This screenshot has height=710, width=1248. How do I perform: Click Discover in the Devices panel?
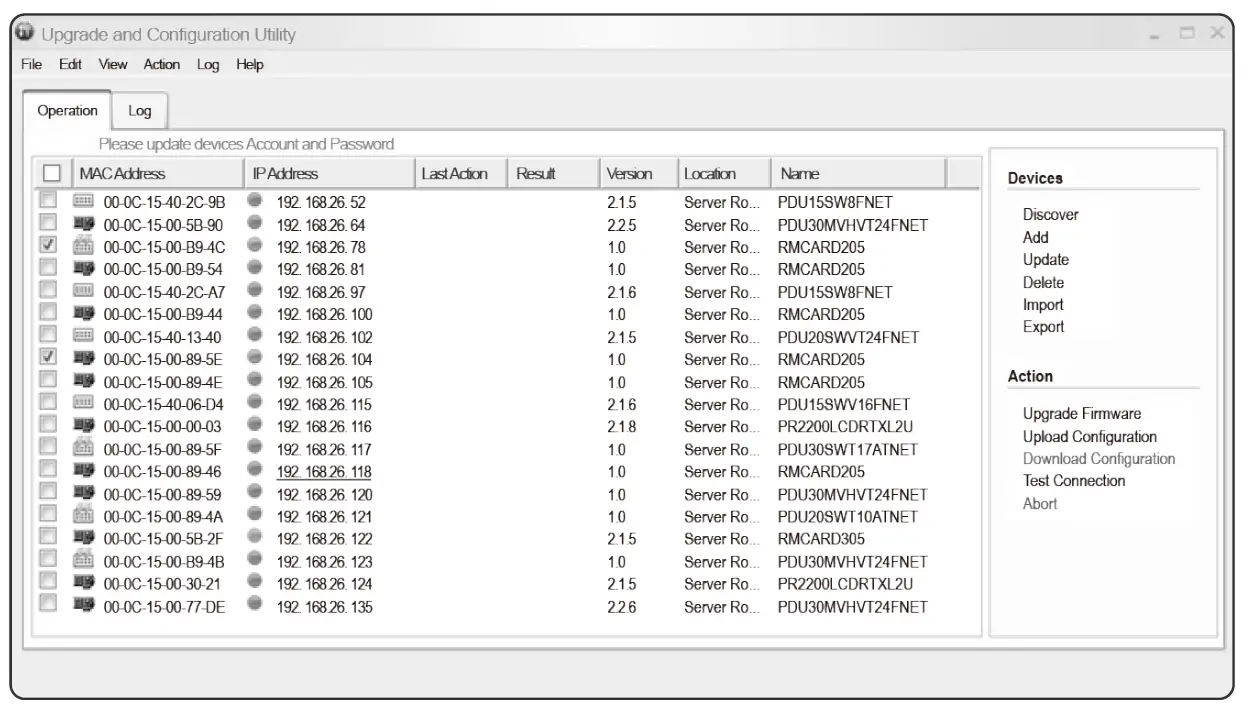1050,215
